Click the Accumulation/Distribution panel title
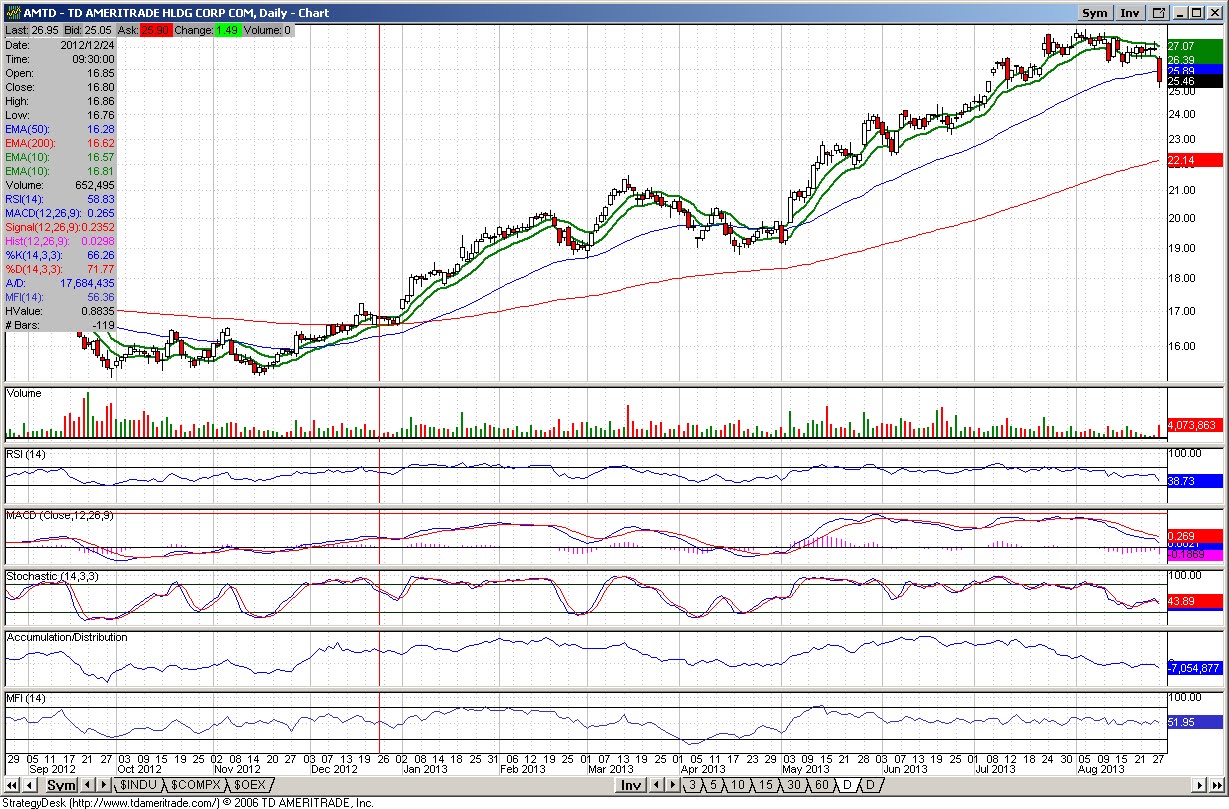Image resolution: width=1229 pixels, height=809 pixels. click(67, 637)
